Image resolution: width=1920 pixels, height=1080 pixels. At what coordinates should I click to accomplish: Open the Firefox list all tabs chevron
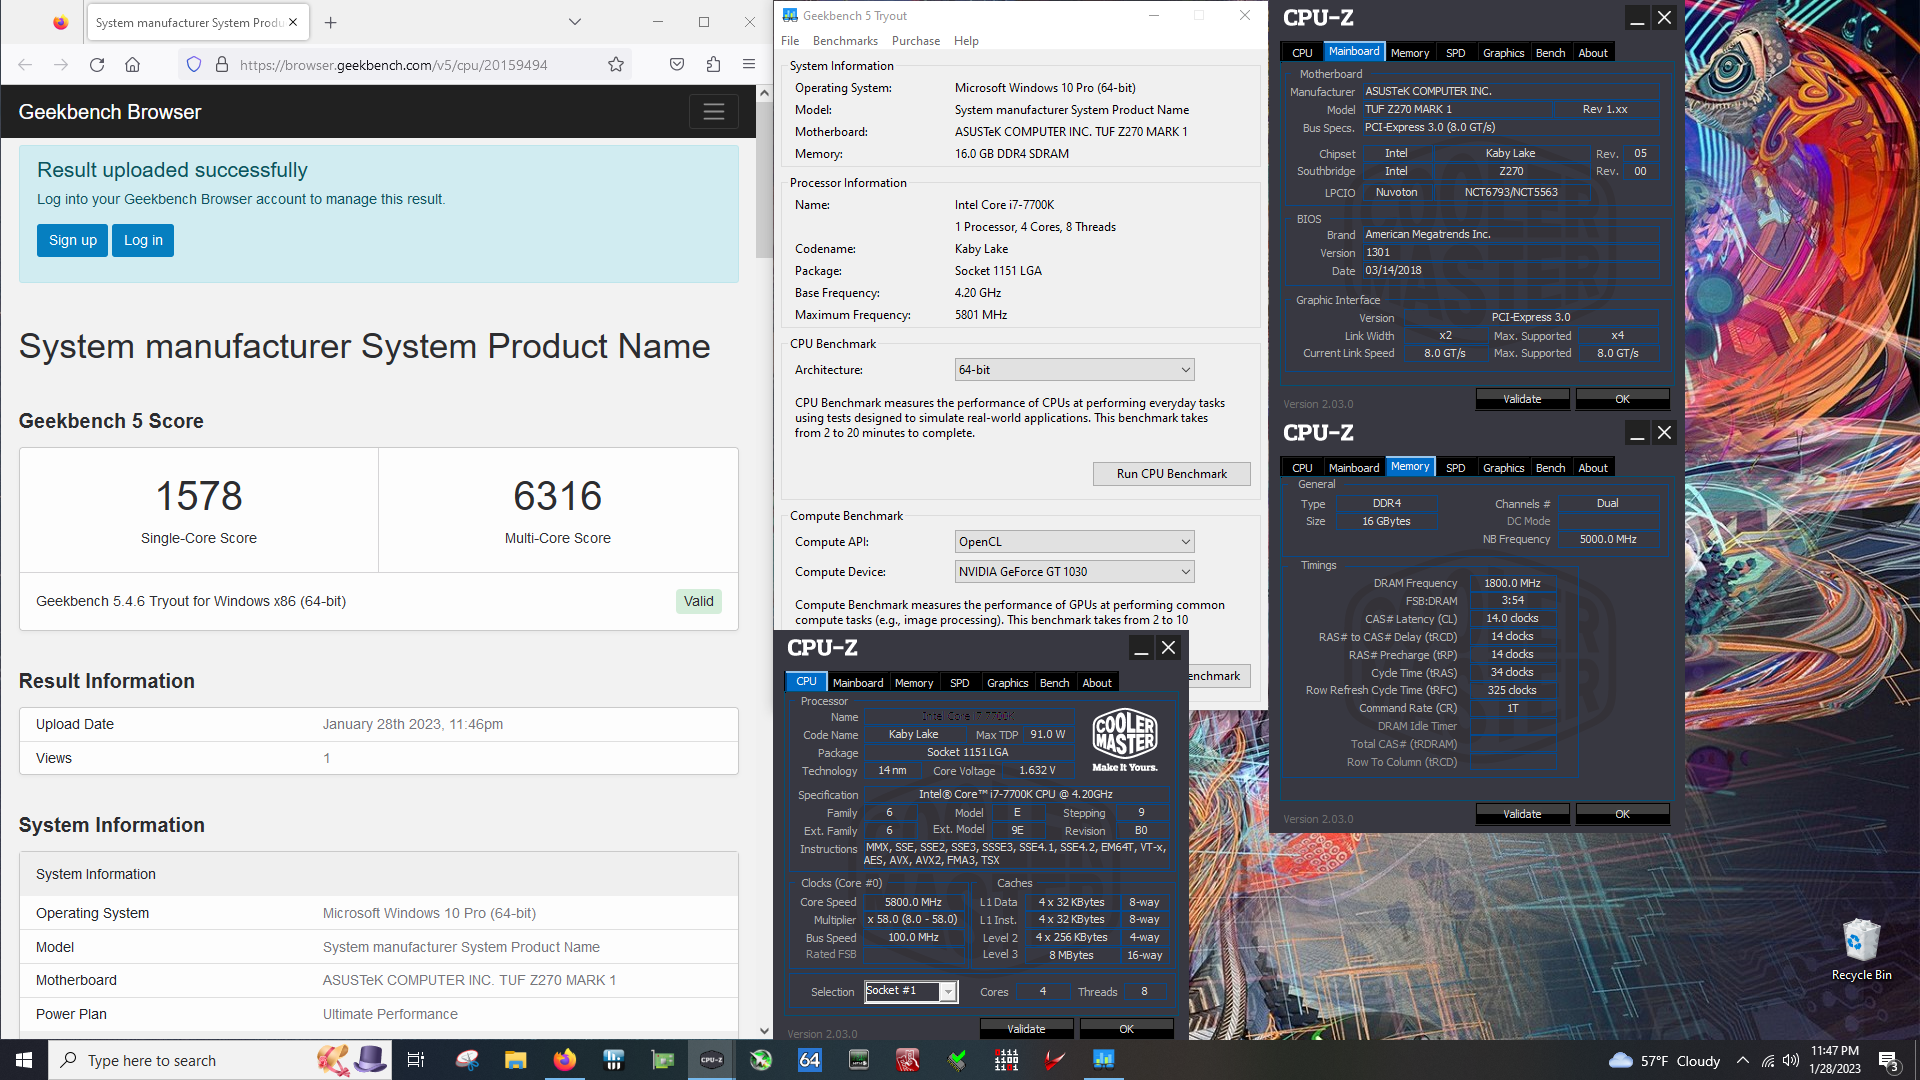(575, 22)
